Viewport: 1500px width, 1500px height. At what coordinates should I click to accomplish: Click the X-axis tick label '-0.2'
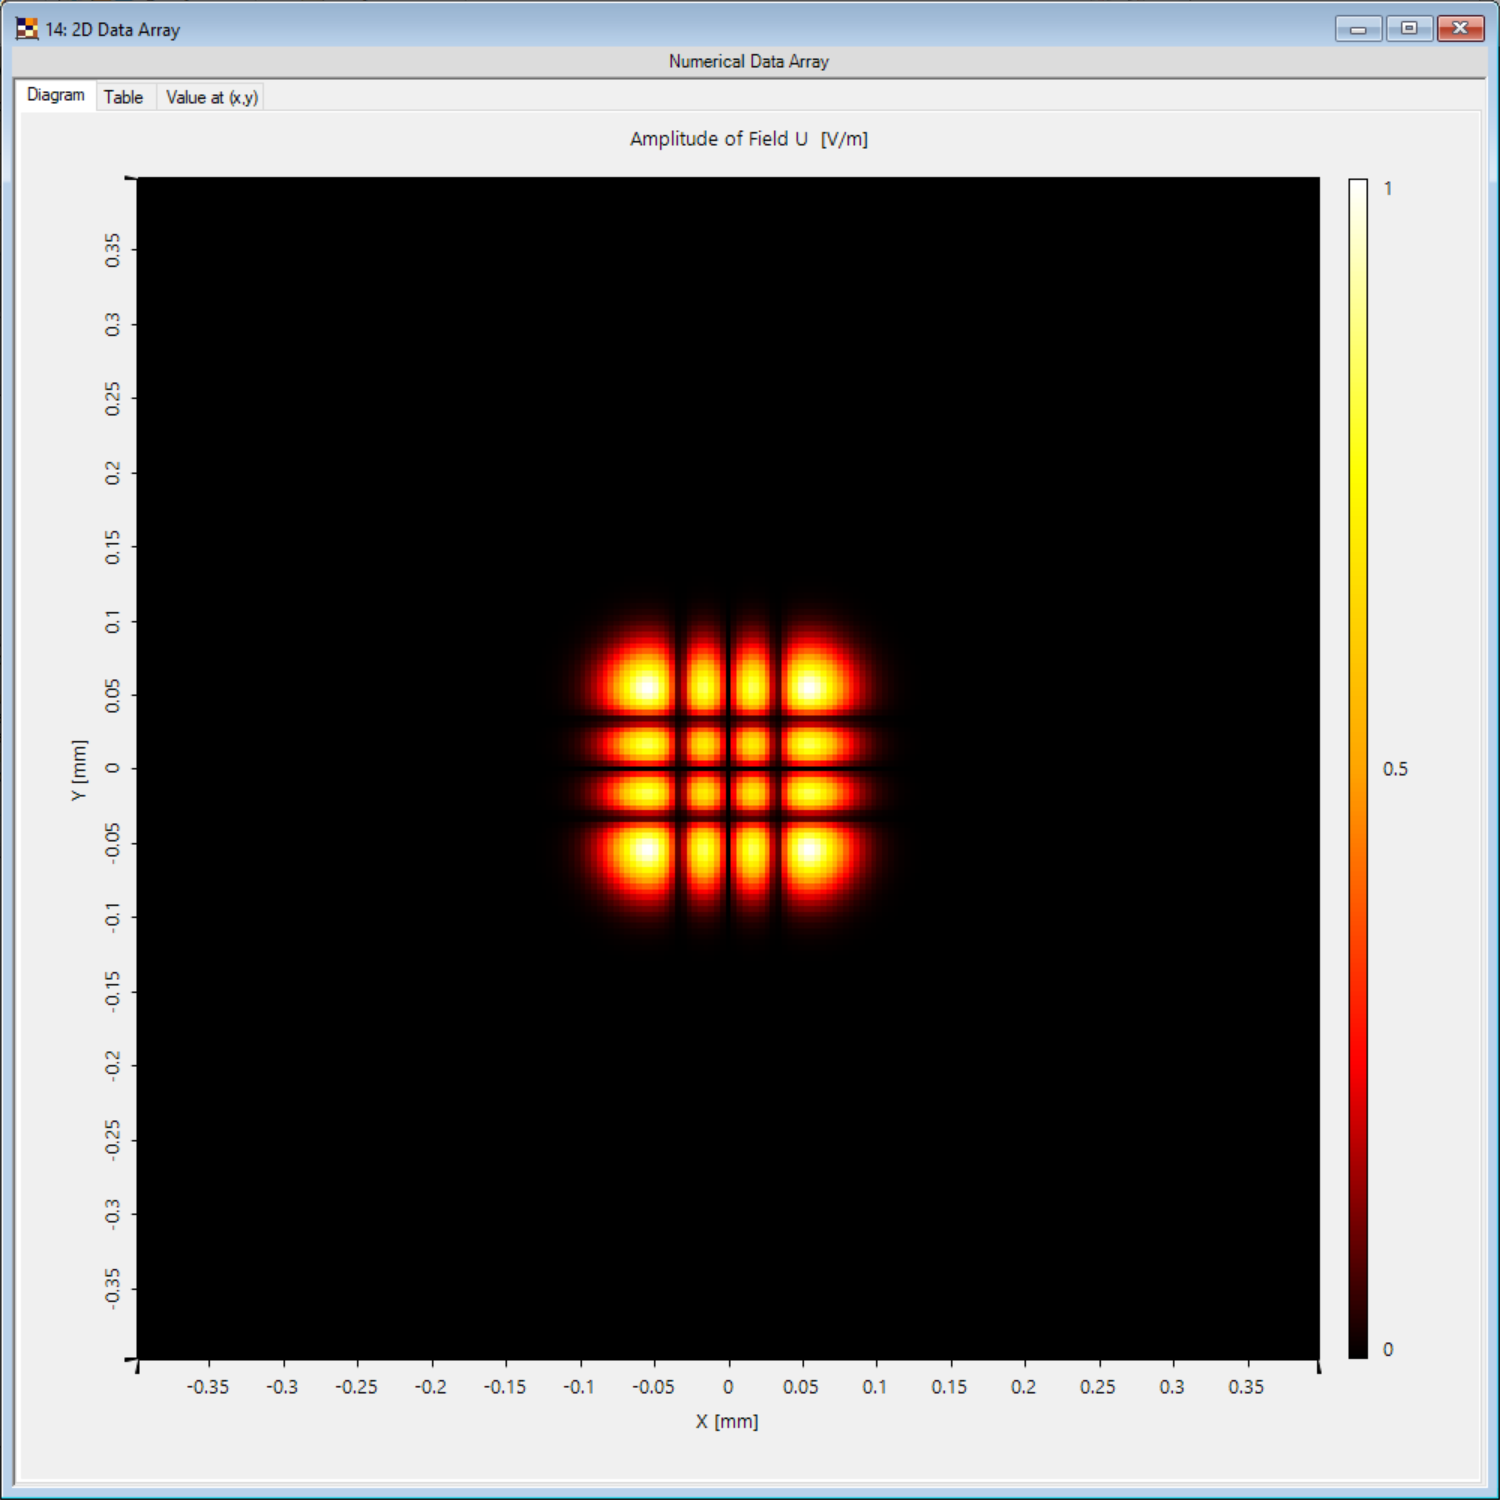(431, 1387)
